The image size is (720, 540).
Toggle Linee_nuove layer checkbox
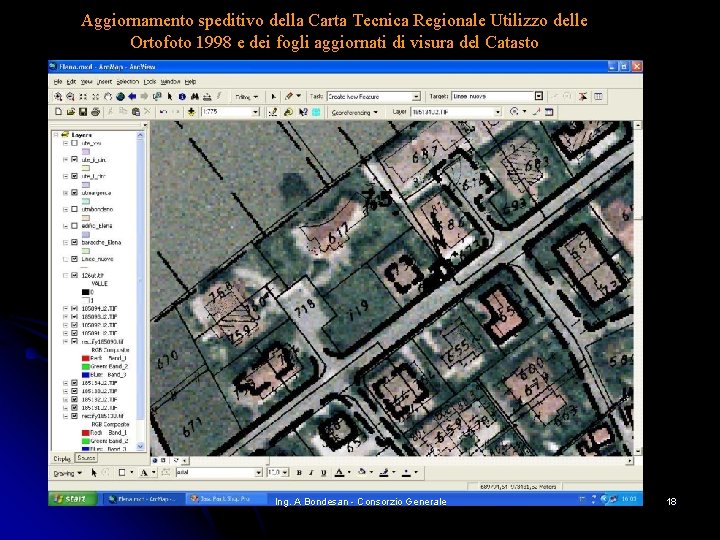[74, 259]
